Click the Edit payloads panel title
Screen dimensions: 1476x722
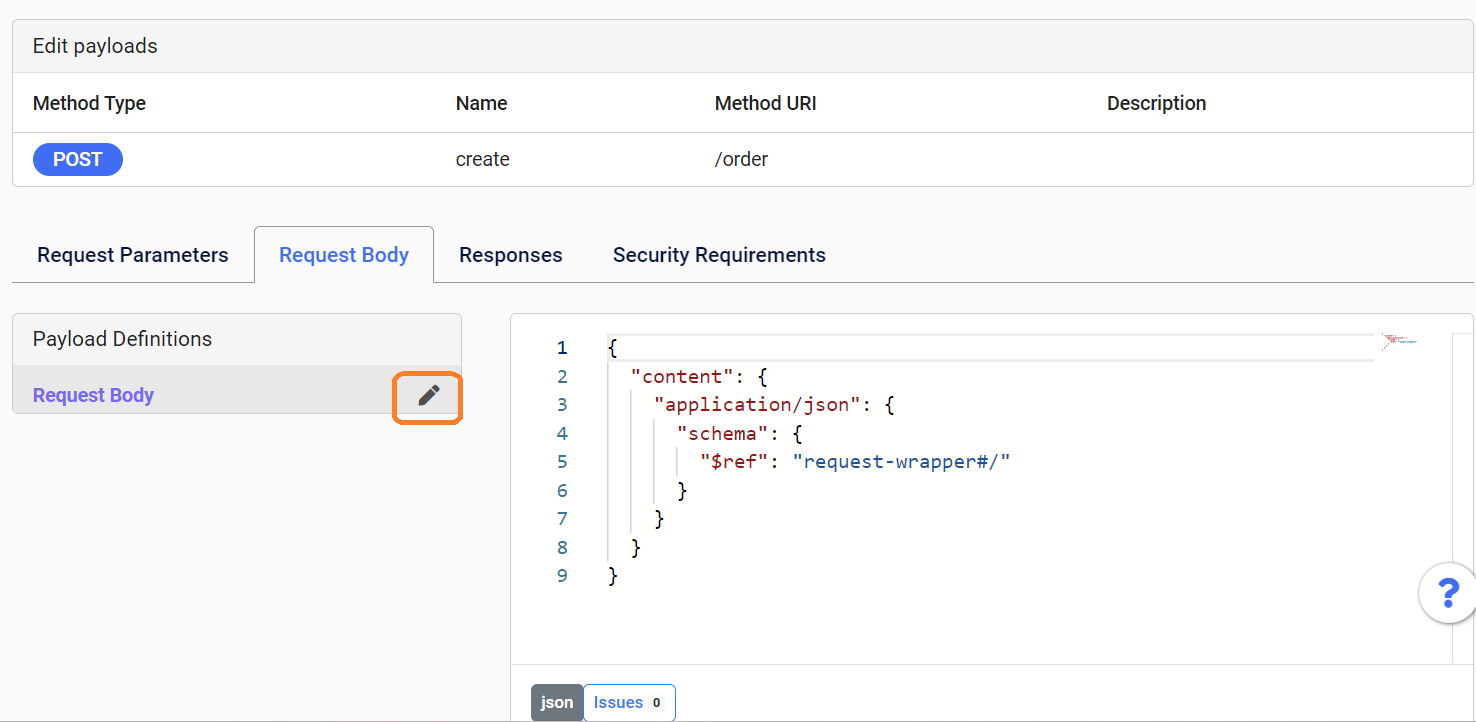click(95, 46)
